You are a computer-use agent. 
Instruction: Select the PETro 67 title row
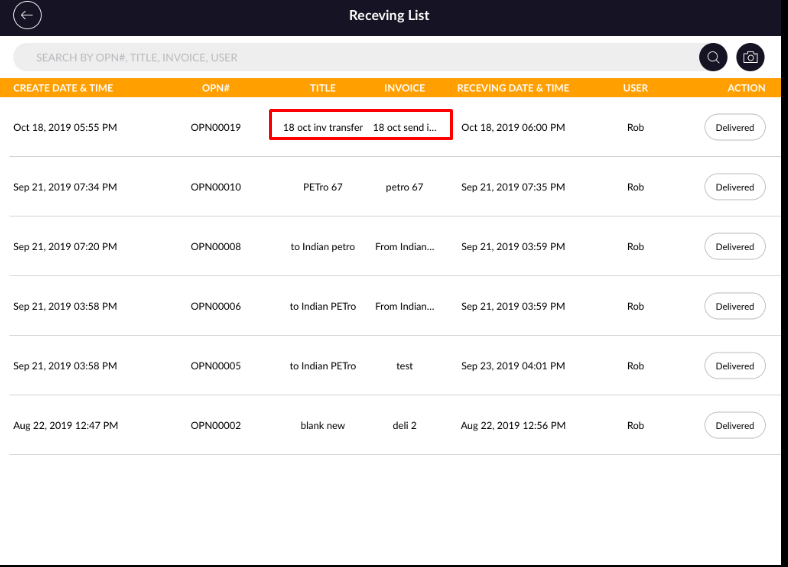point(323,187)
